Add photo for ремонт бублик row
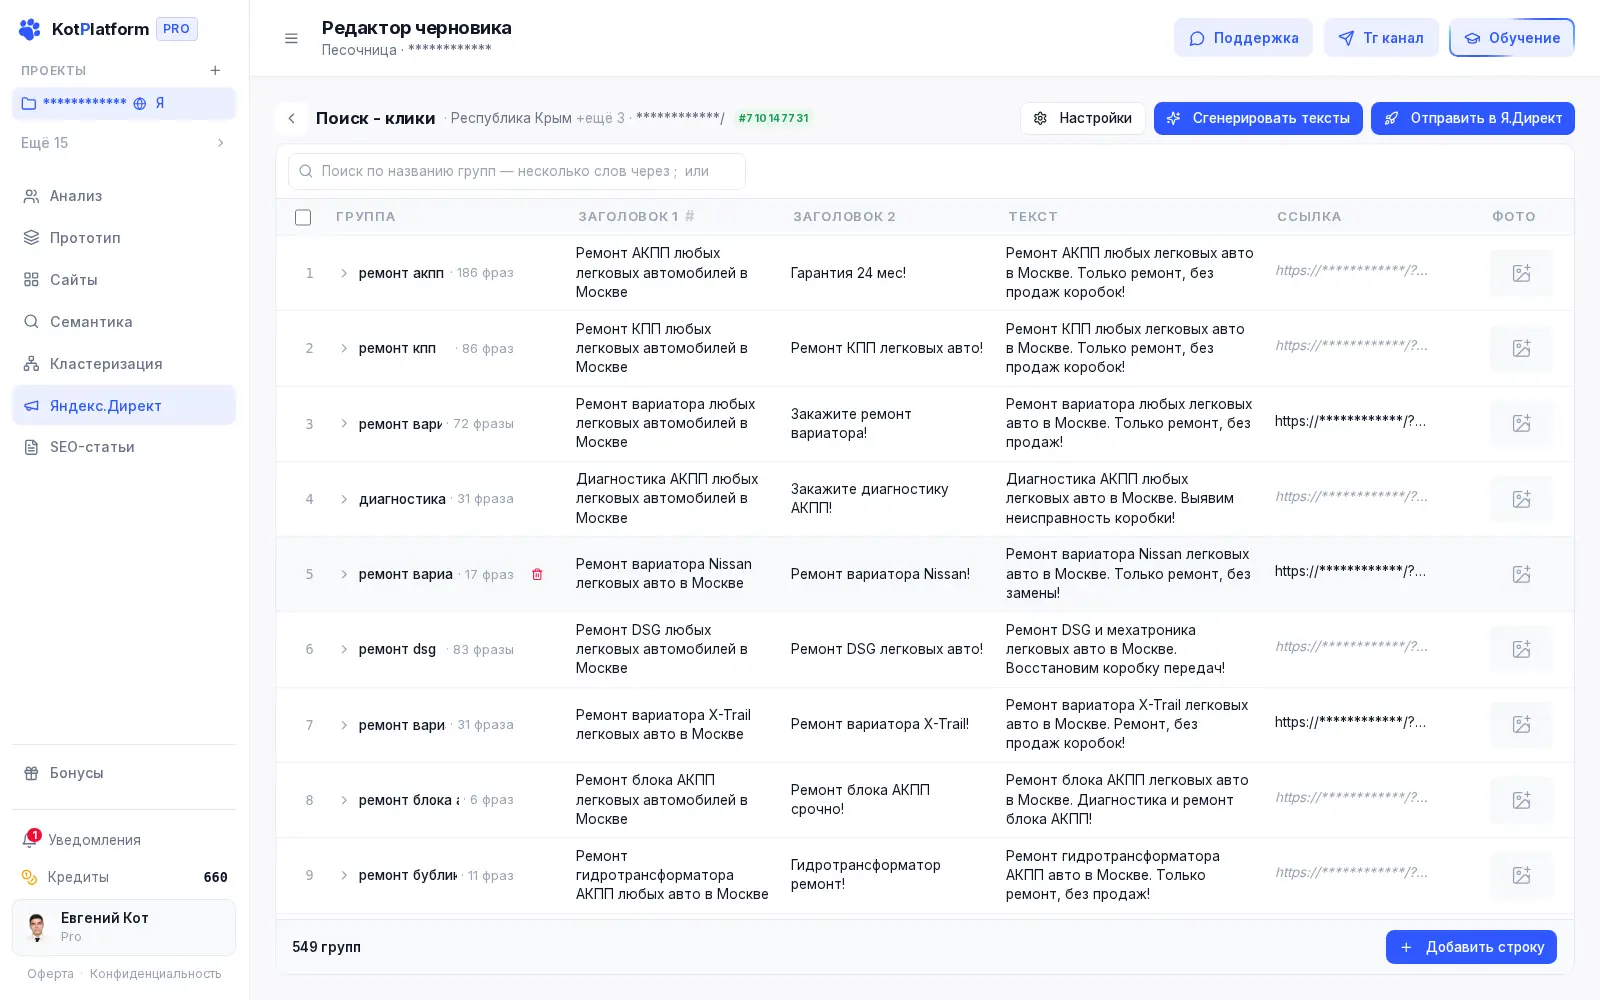 coord(1521,875)
